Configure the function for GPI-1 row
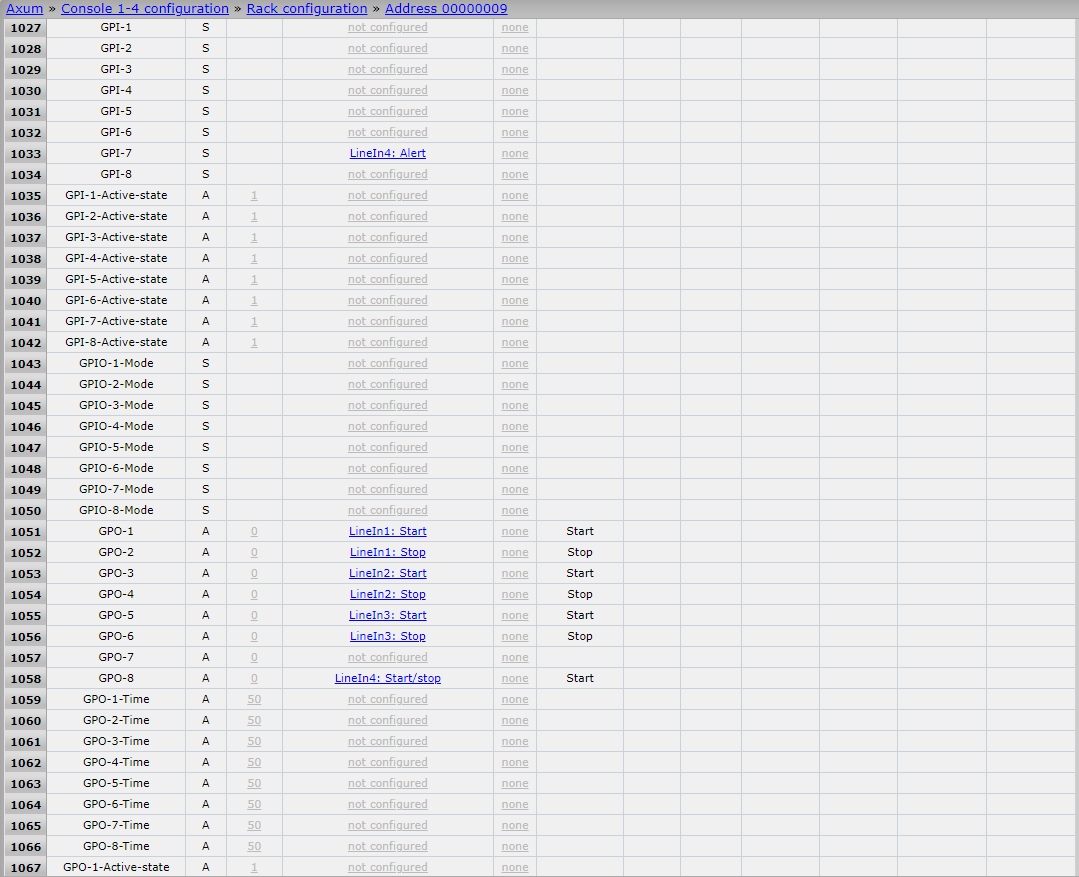1079x877 pixels. coord(387,28)
